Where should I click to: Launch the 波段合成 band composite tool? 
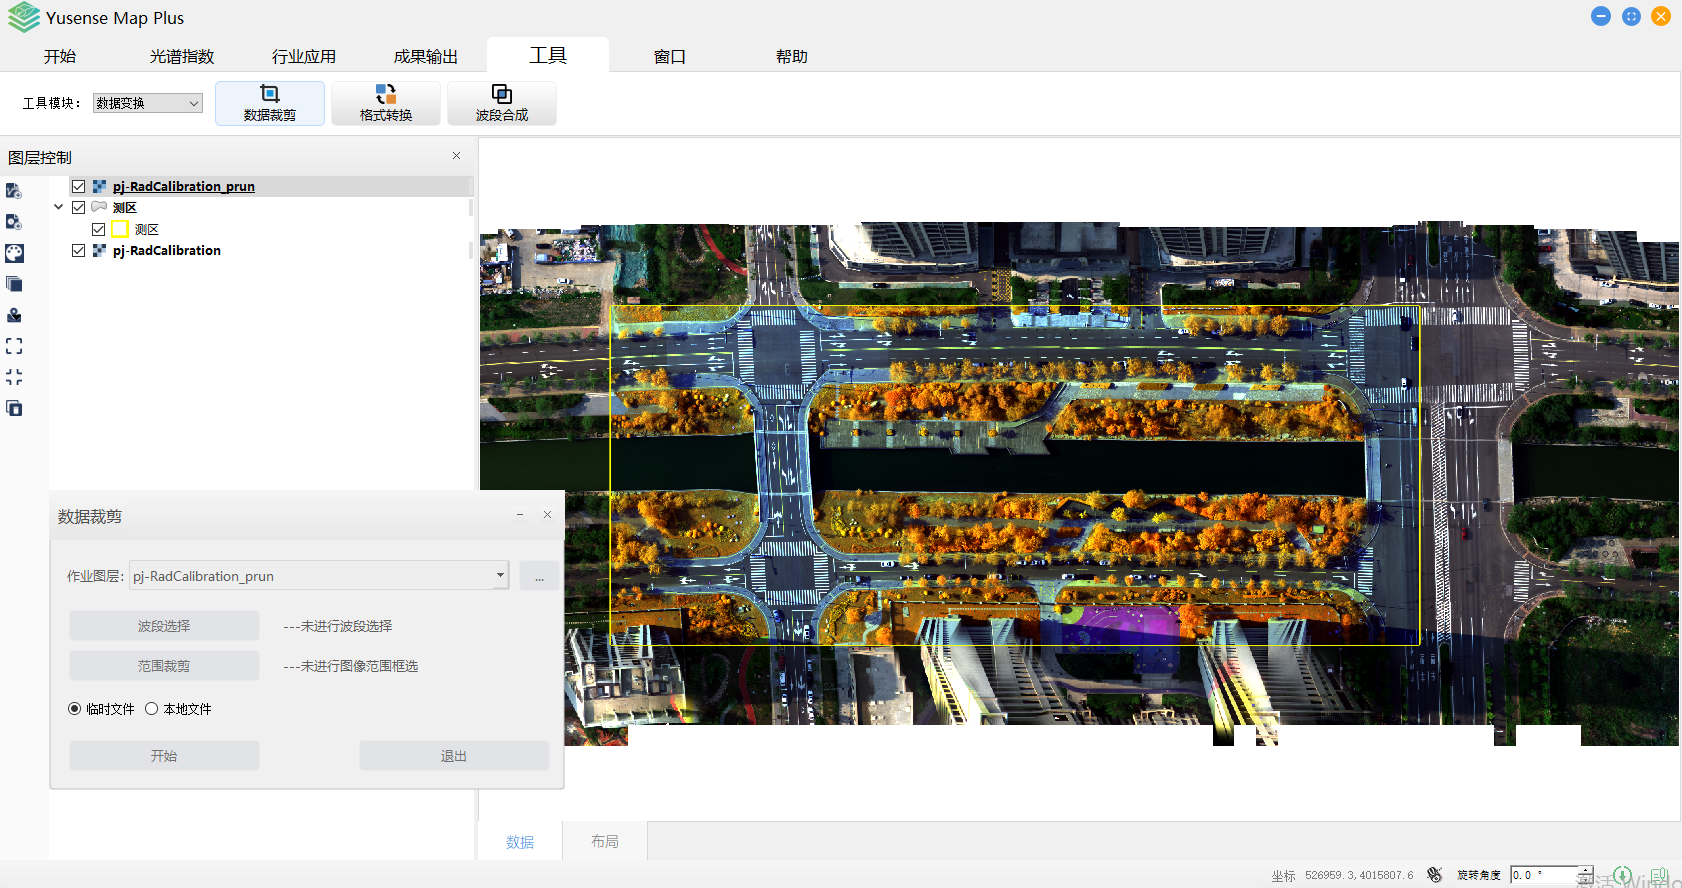point(501,103)
